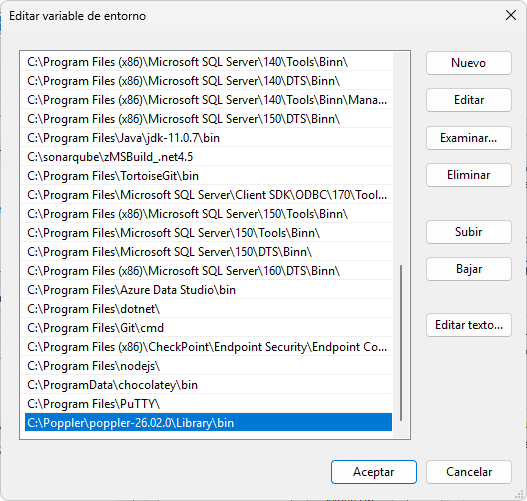527x501 pixels.
Task: Click the Nuevo button
Action: 469,63
